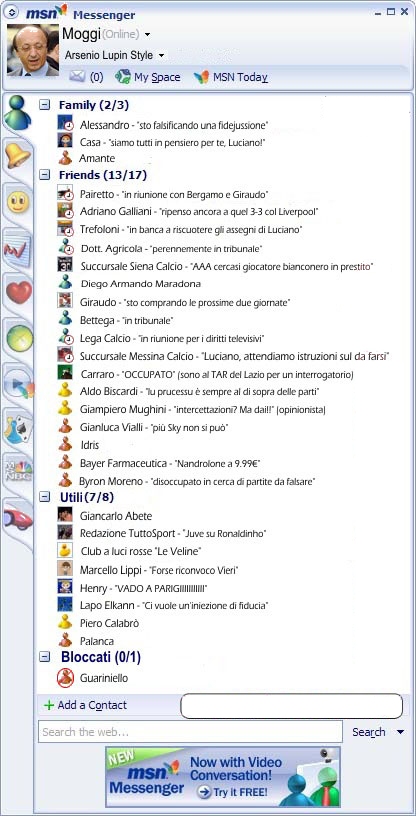
Task: Click Succursale Messina Calcio's avatar icon
Action: pyautogui.click(x=65, y=355)
